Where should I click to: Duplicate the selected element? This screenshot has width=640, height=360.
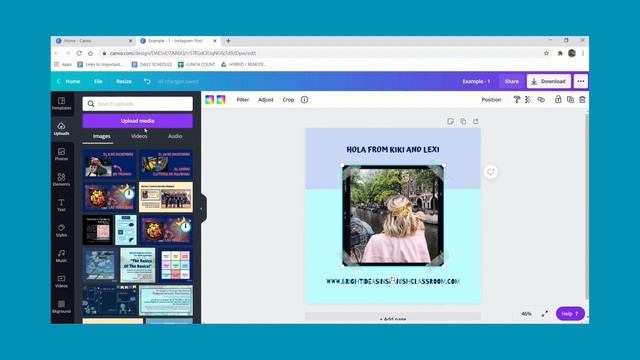click(570, 100)
